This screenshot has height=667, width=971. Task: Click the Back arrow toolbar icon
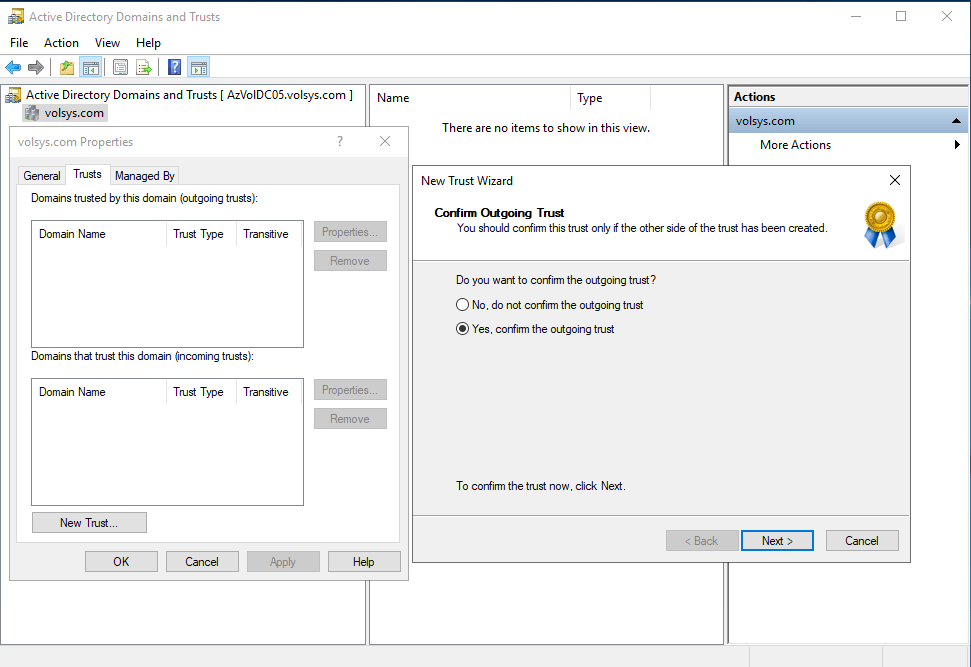point(13,68)
